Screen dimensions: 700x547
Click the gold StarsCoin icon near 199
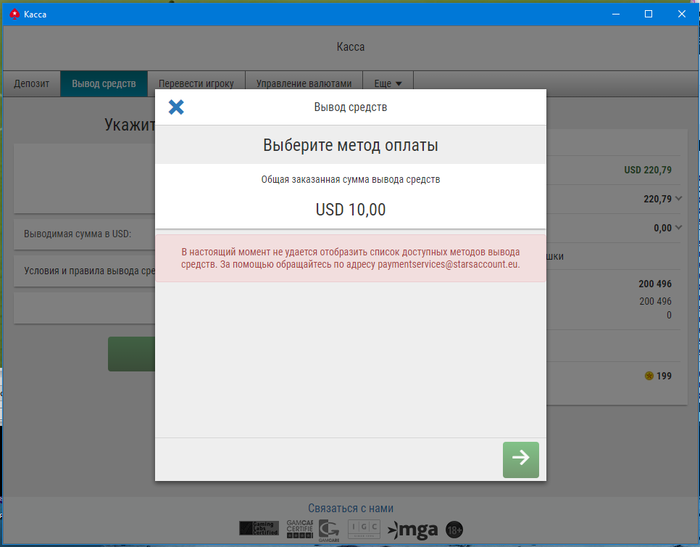tap(649, 376)
